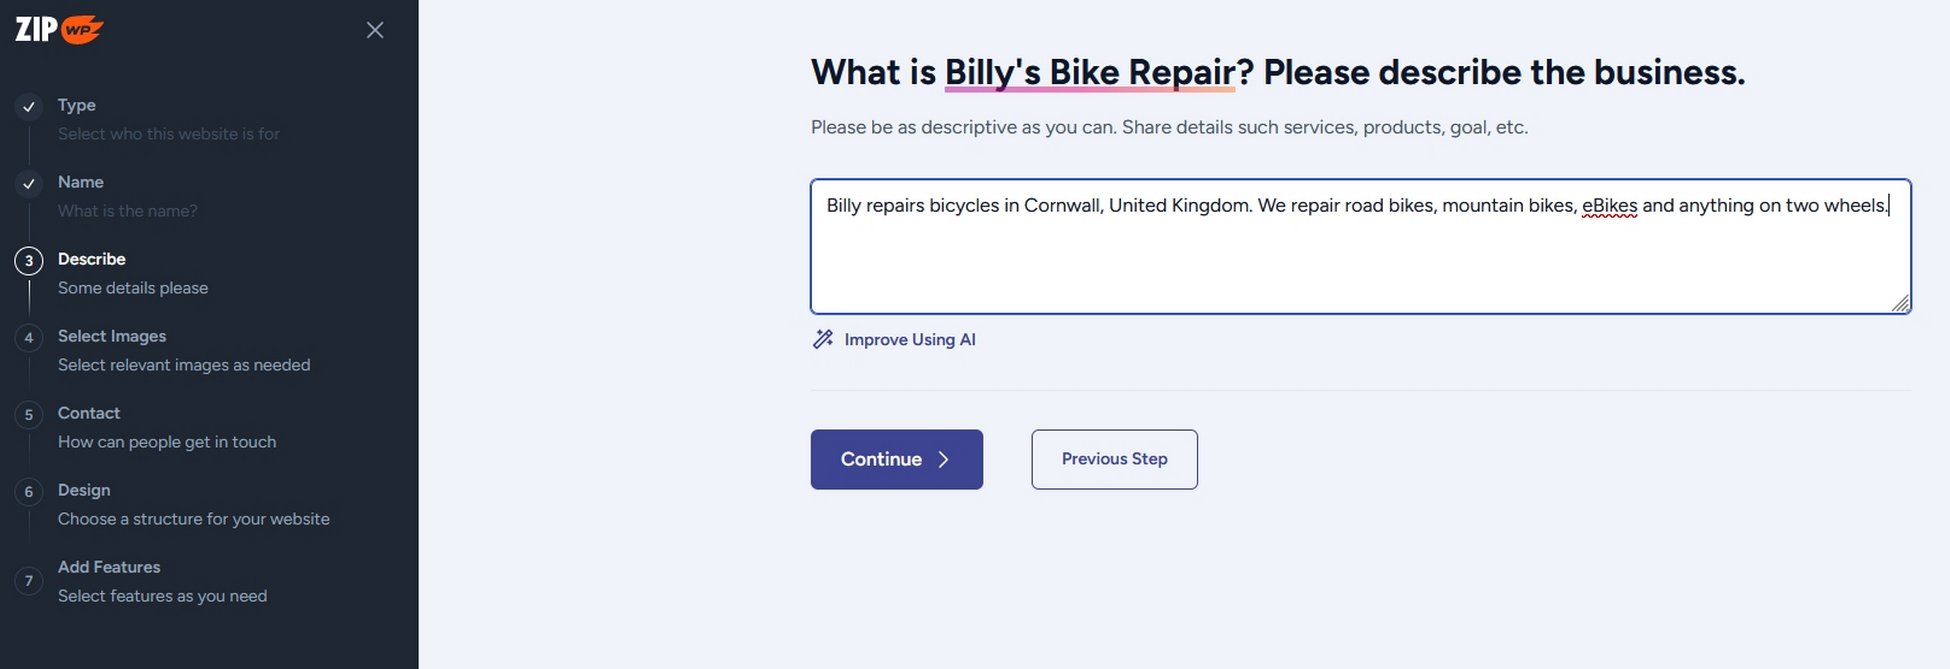Click the ZipWP logo
The height and width of the screenshot is (669, 1950).
pyautogui.click(x=59, y=29)
